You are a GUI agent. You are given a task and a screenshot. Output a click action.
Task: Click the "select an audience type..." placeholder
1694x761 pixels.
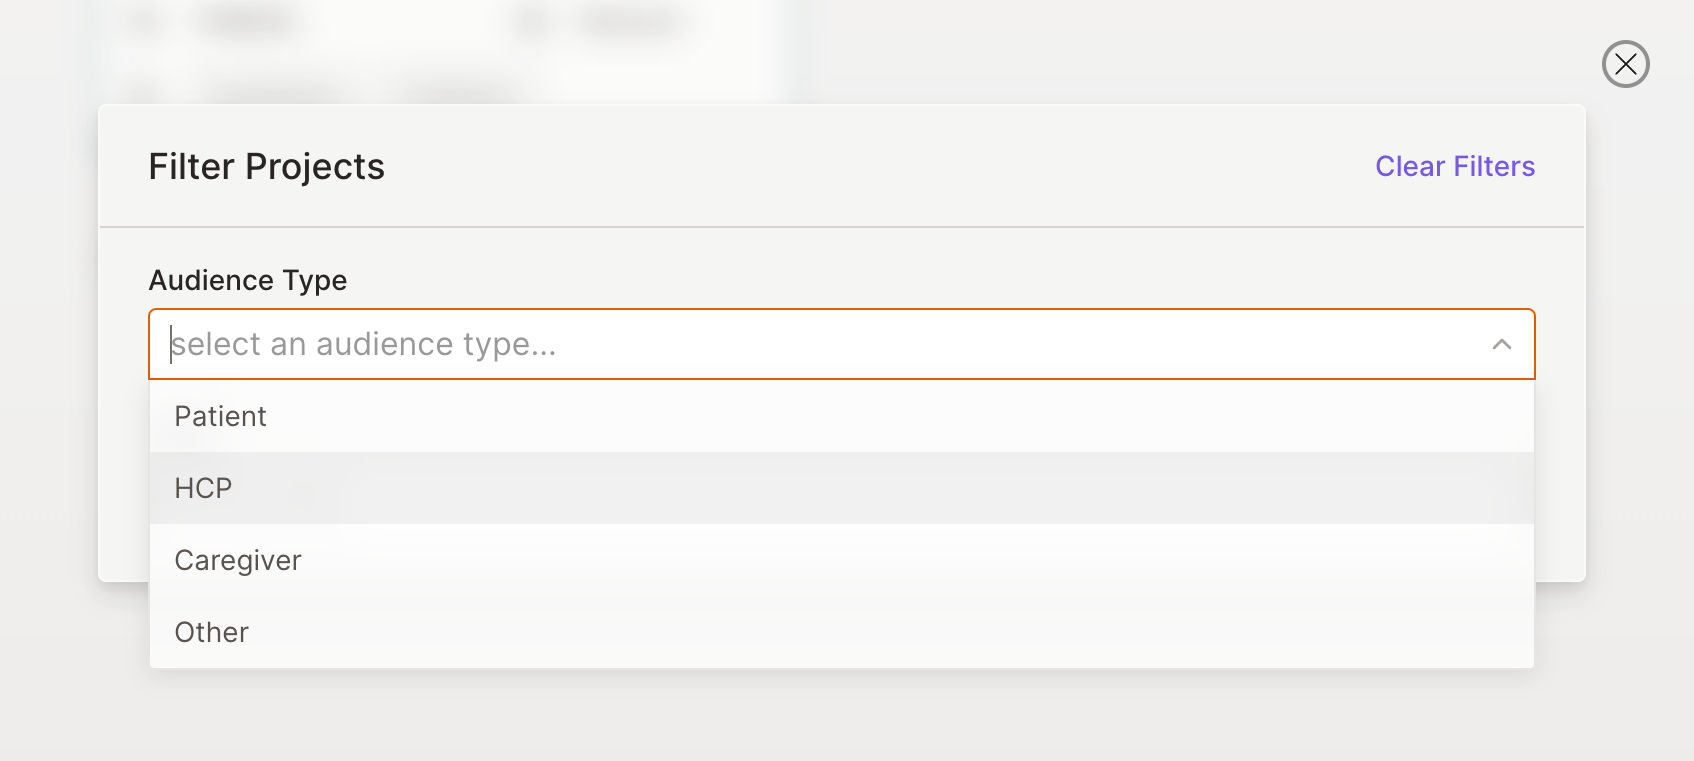364,344
